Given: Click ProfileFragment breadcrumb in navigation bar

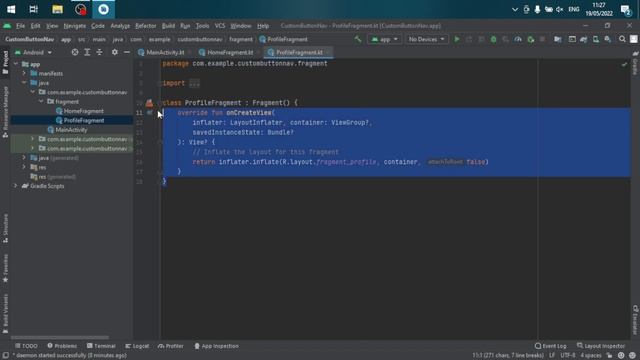Looking at the screenshot, I should 283,39.
